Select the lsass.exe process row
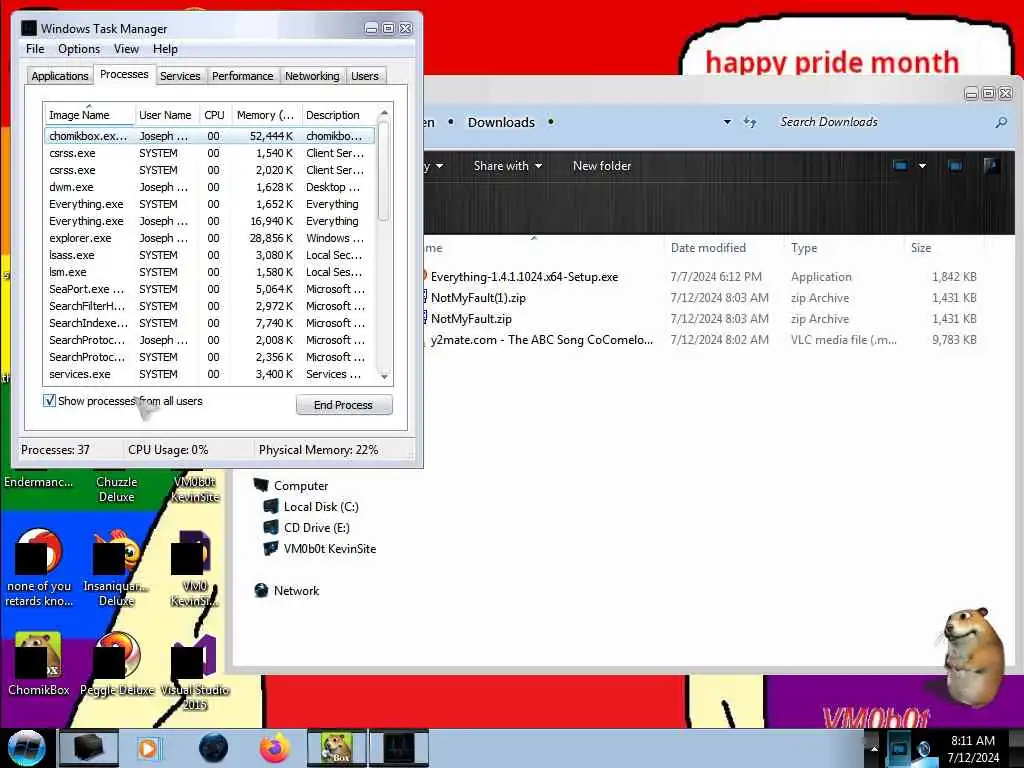The image size is (1024, 768). click(x=210, y=255)
